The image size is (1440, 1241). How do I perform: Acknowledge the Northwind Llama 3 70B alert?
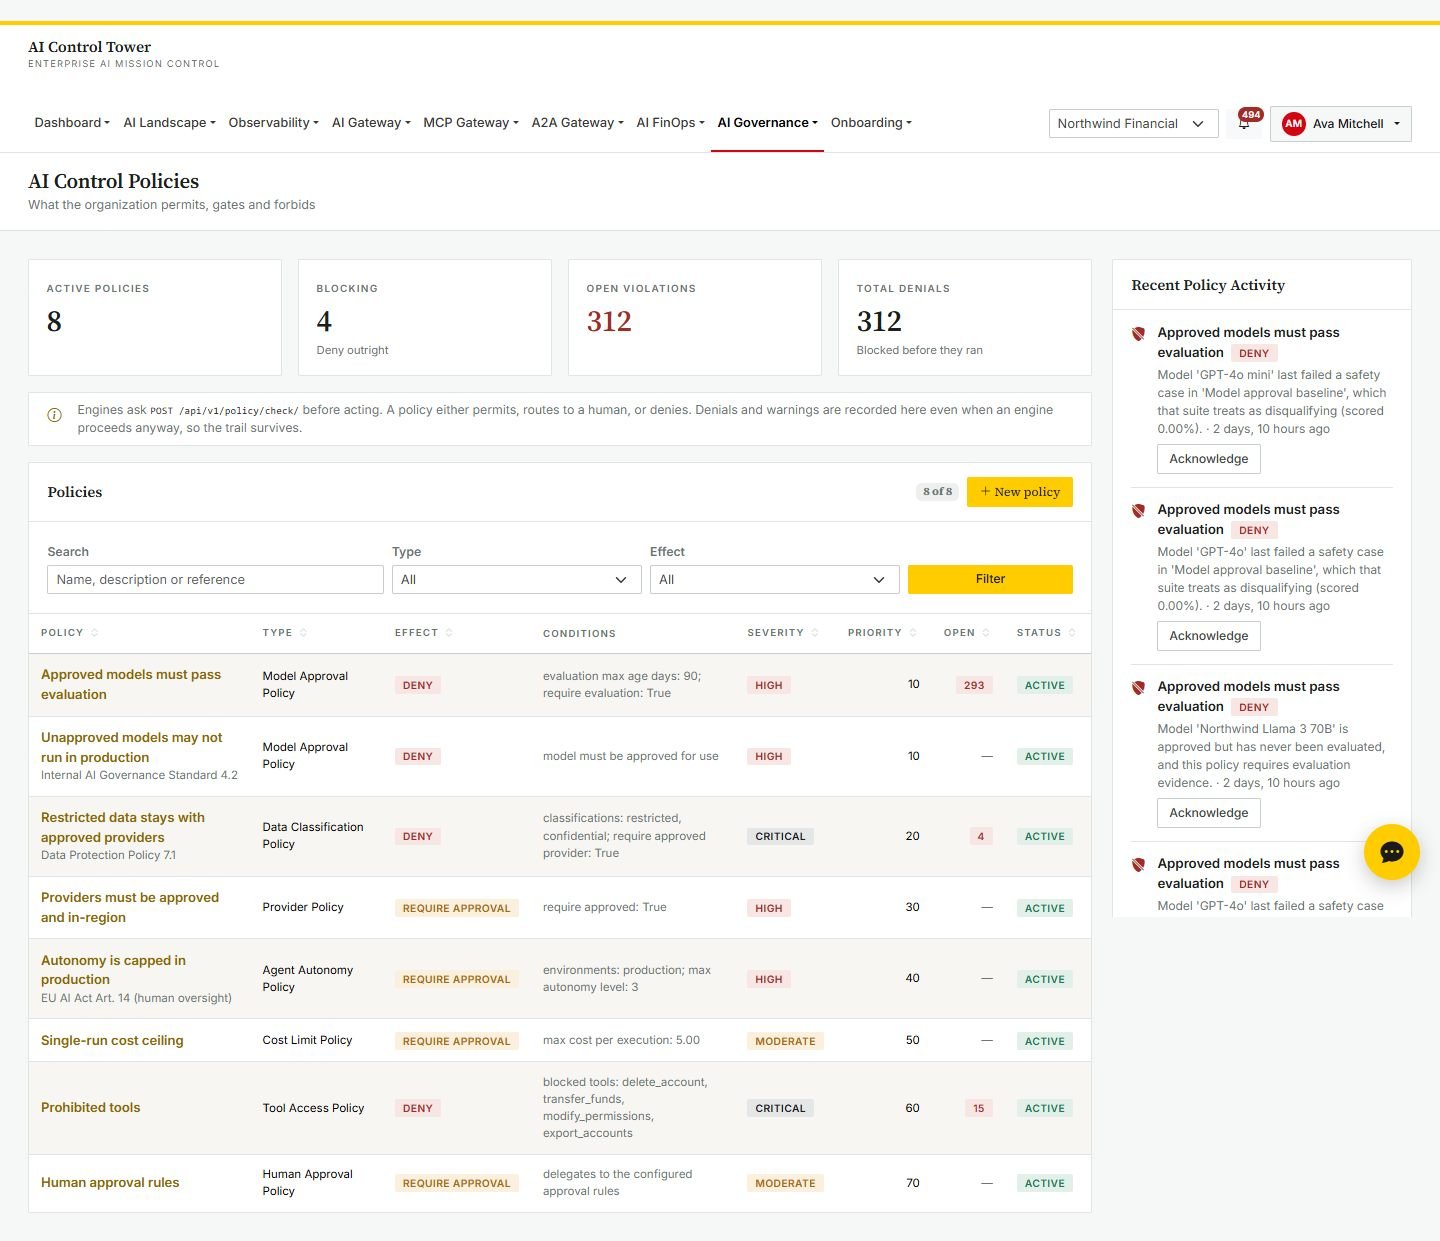[x=1208, y=813]
